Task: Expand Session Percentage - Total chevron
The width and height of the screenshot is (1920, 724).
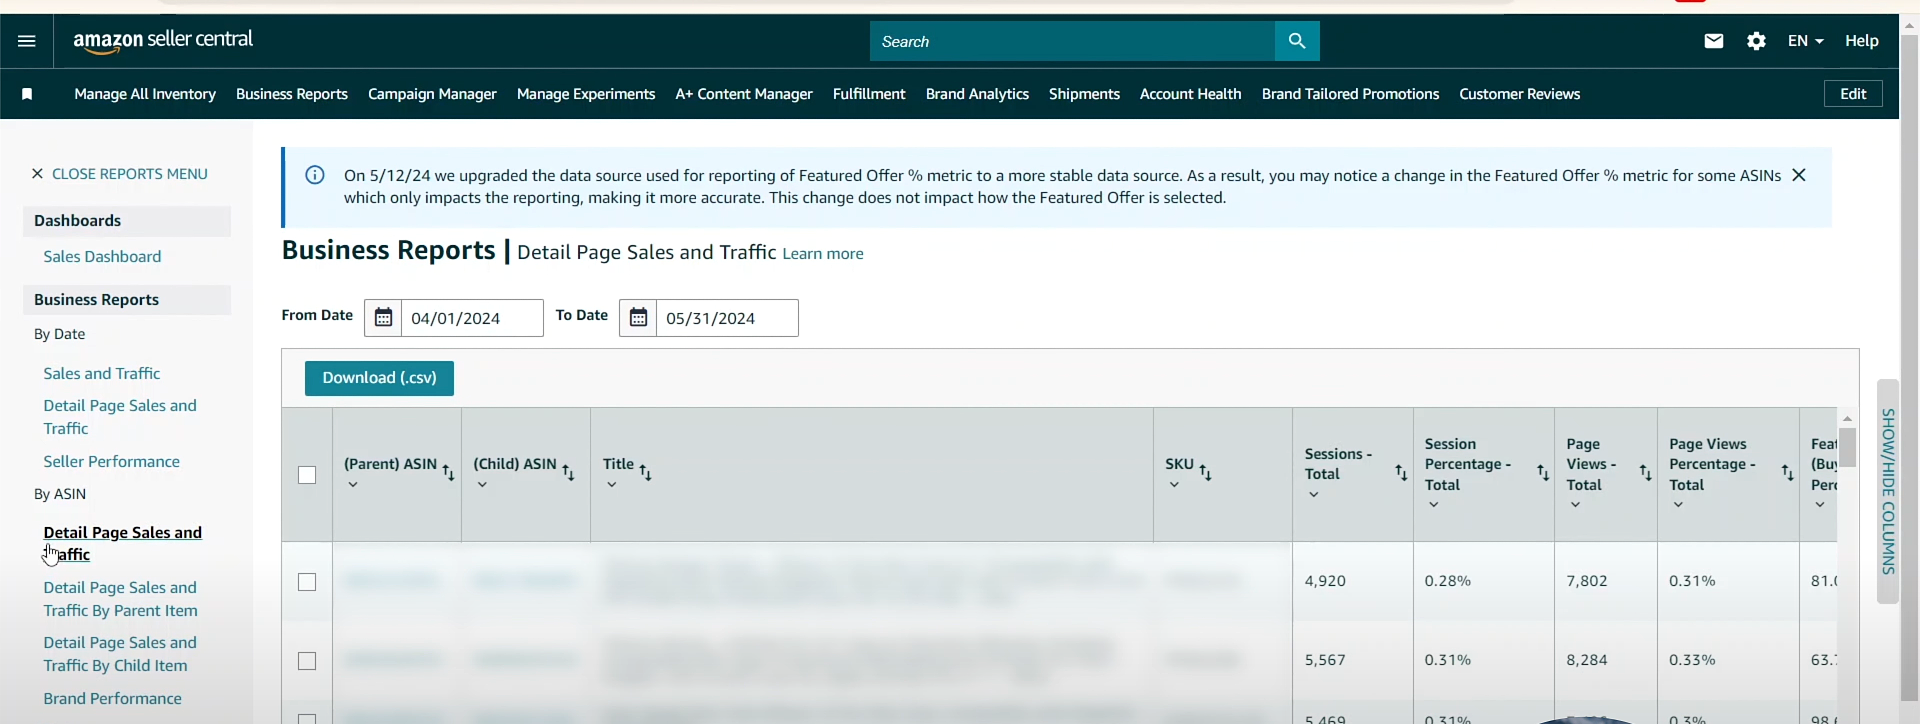Action: tap(1434, 505)
